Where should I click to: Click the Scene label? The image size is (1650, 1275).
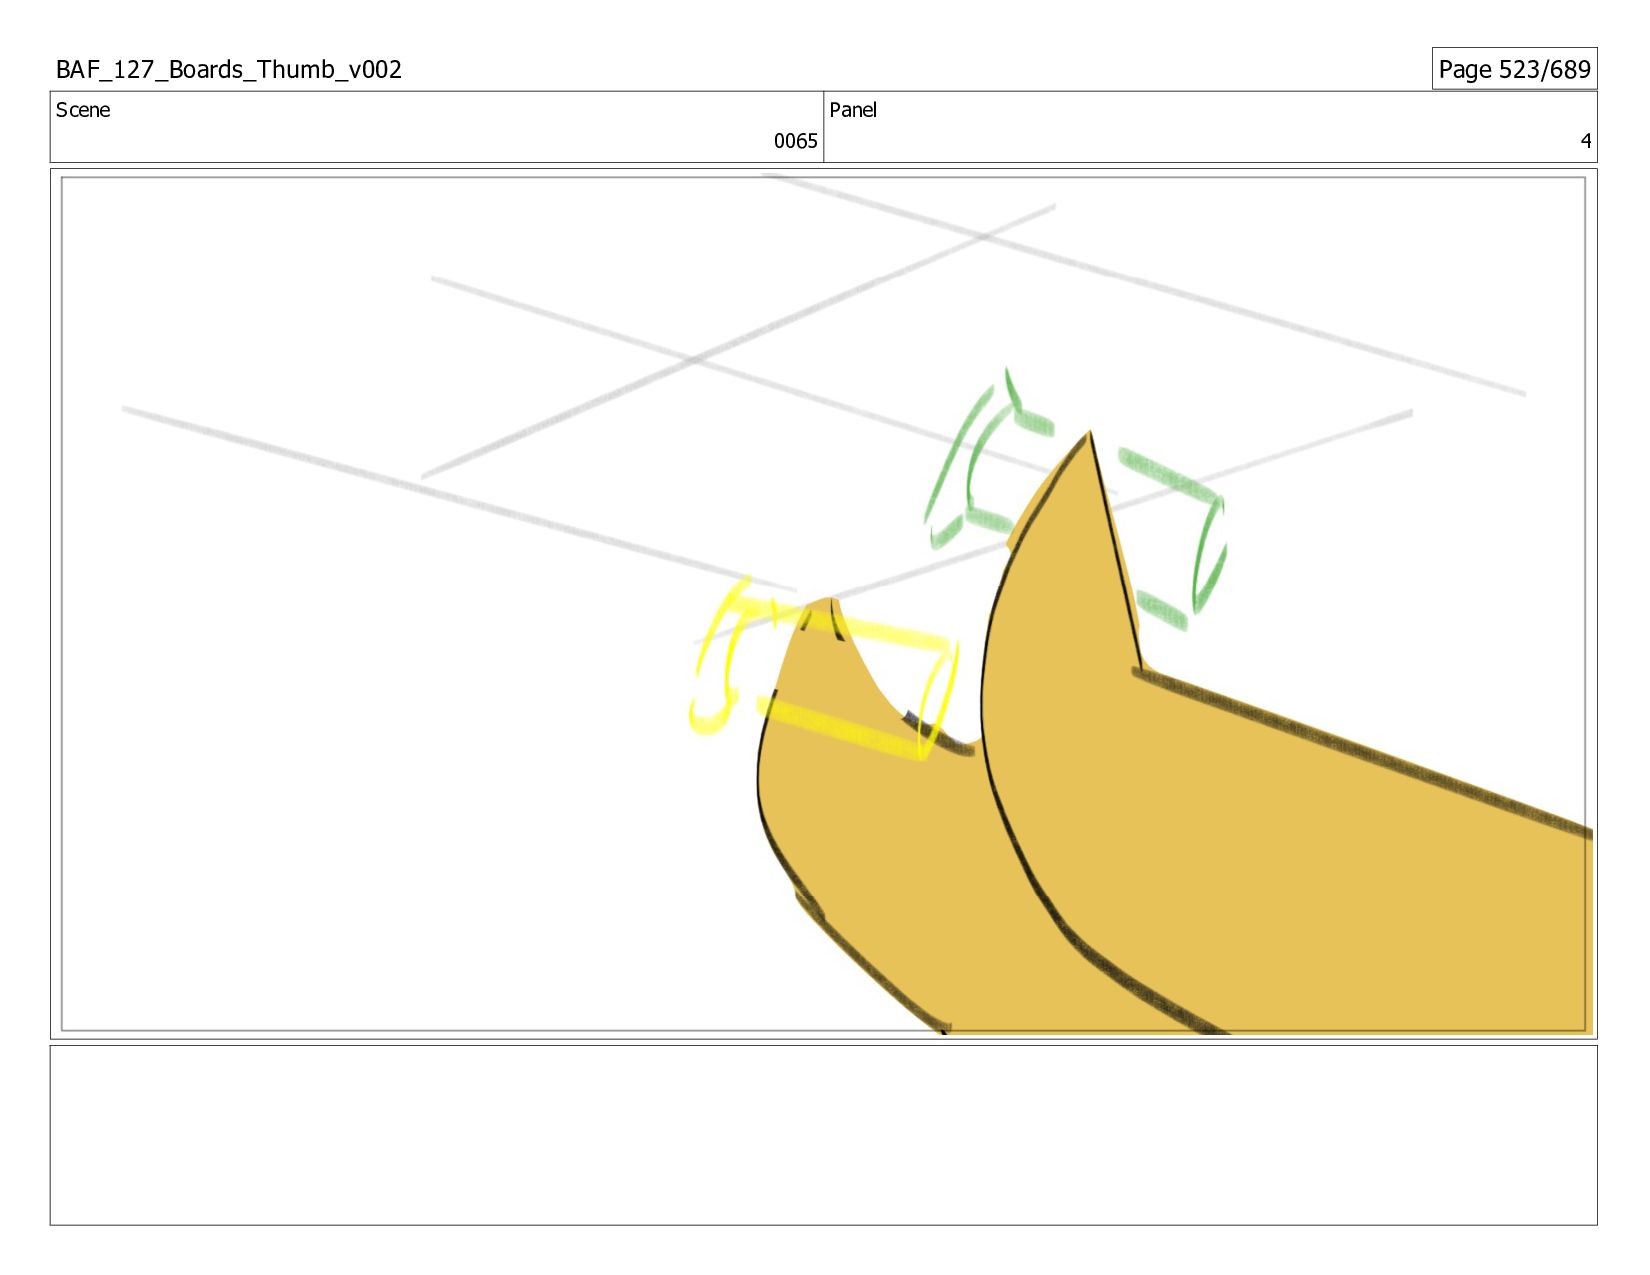tap(83, 110)
